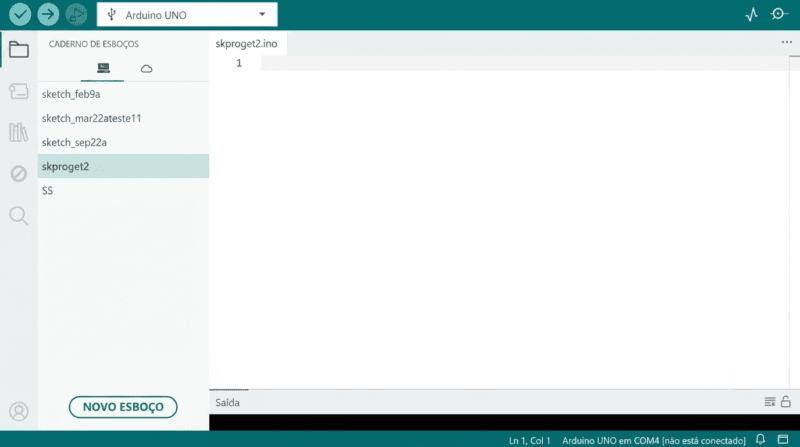800x447 pixels.
Task: Click the Verify sketch checkmark button
Action: coord(20,14)
